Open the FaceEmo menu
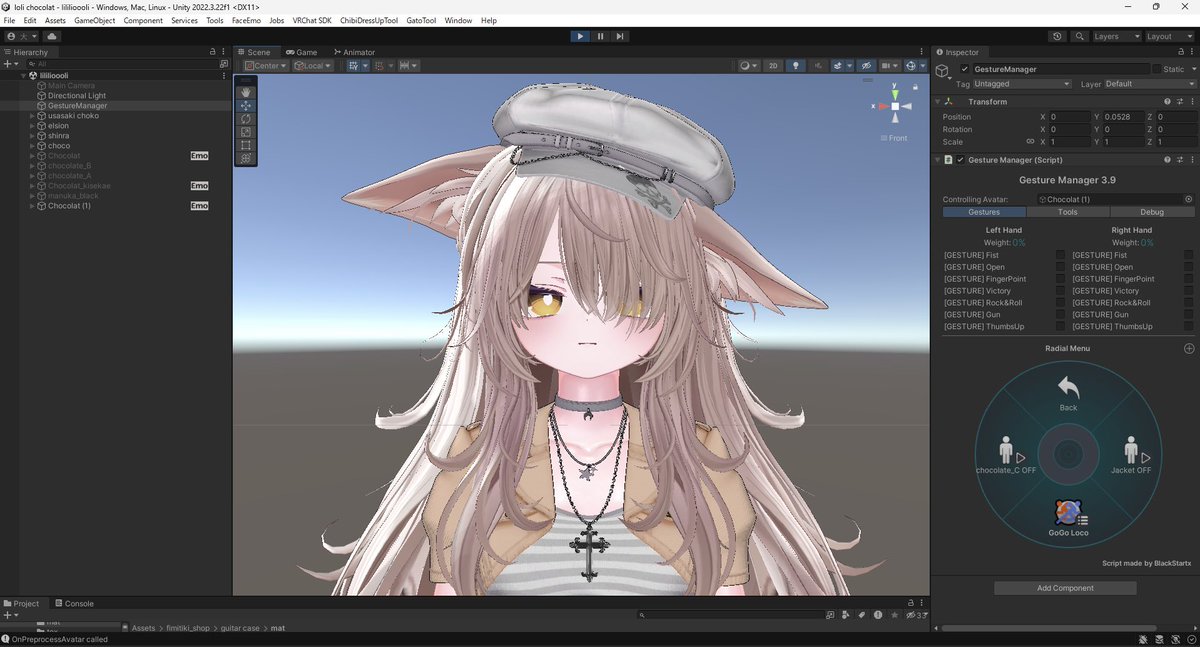 point(246,20)
